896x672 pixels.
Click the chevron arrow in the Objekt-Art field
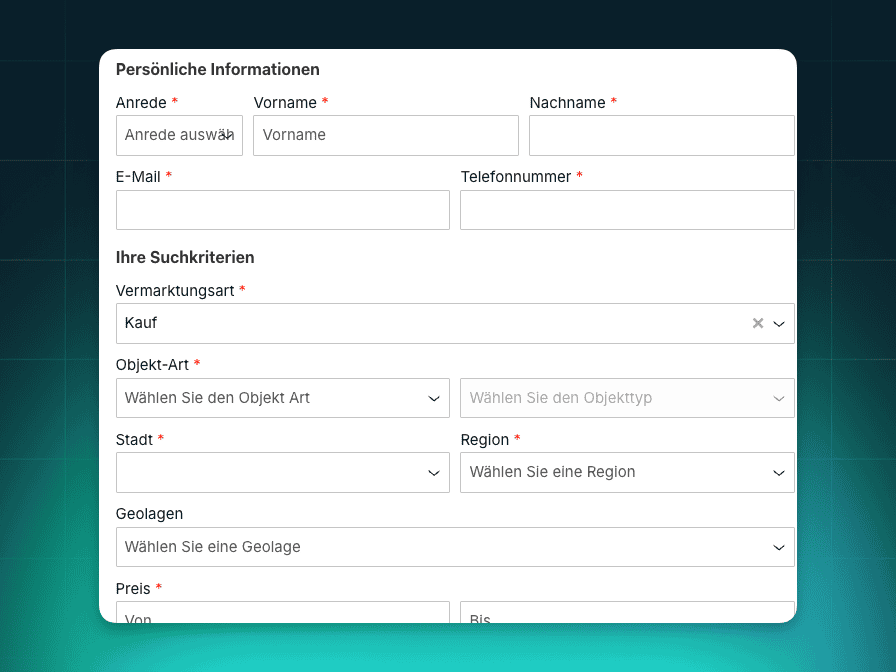(434, 398)
